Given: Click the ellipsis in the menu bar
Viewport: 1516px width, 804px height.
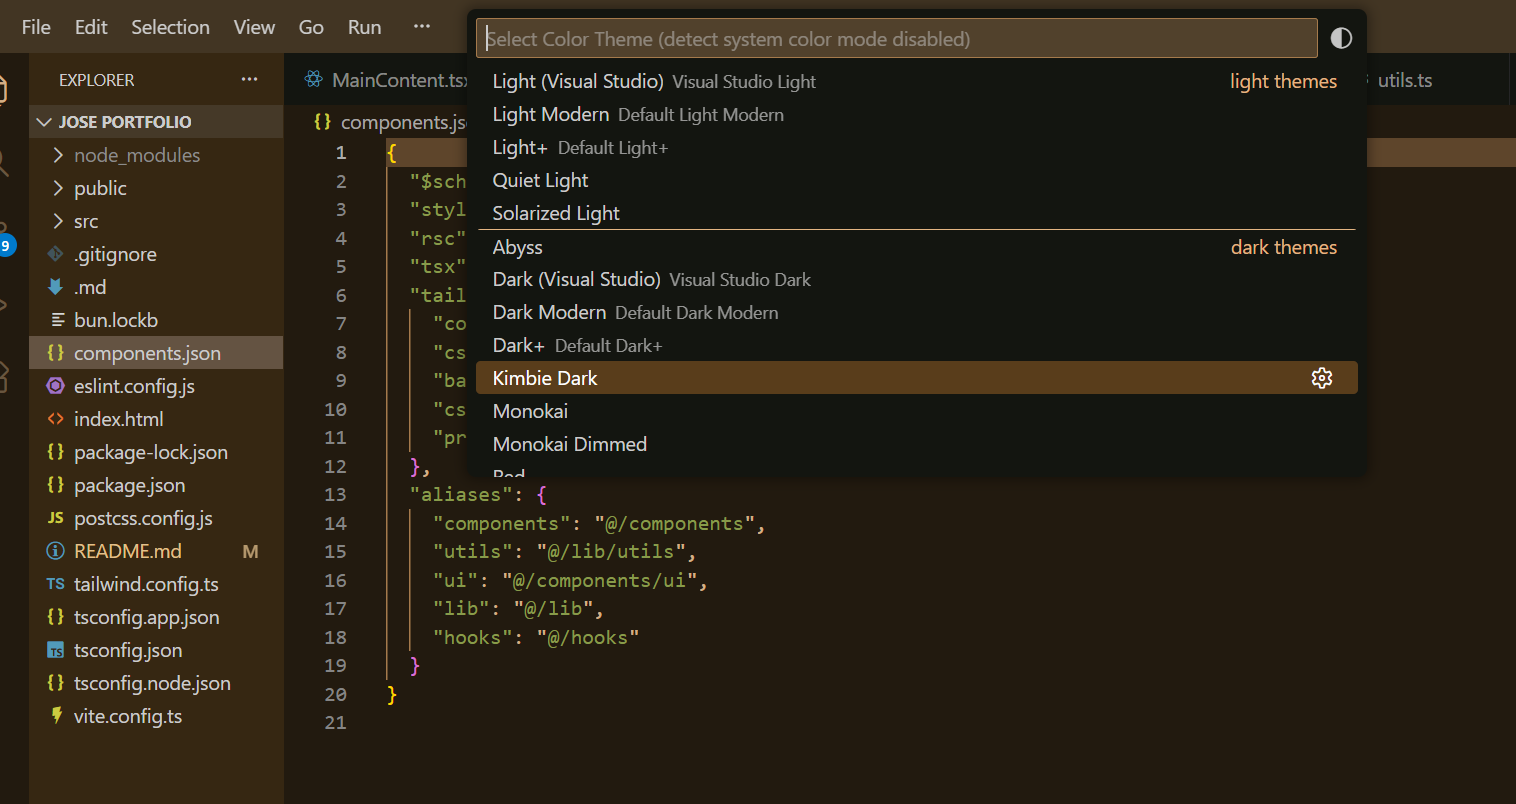Looking at the screenshot, I should click(421, 27).
